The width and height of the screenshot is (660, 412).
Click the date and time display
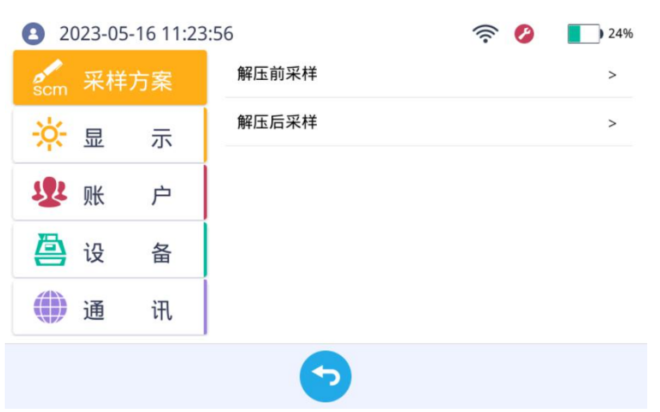click(x=146, y=34)
